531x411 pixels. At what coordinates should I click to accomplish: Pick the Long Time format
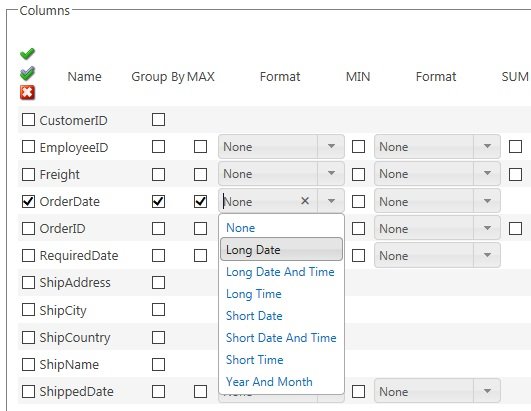[x=281, y=294]
